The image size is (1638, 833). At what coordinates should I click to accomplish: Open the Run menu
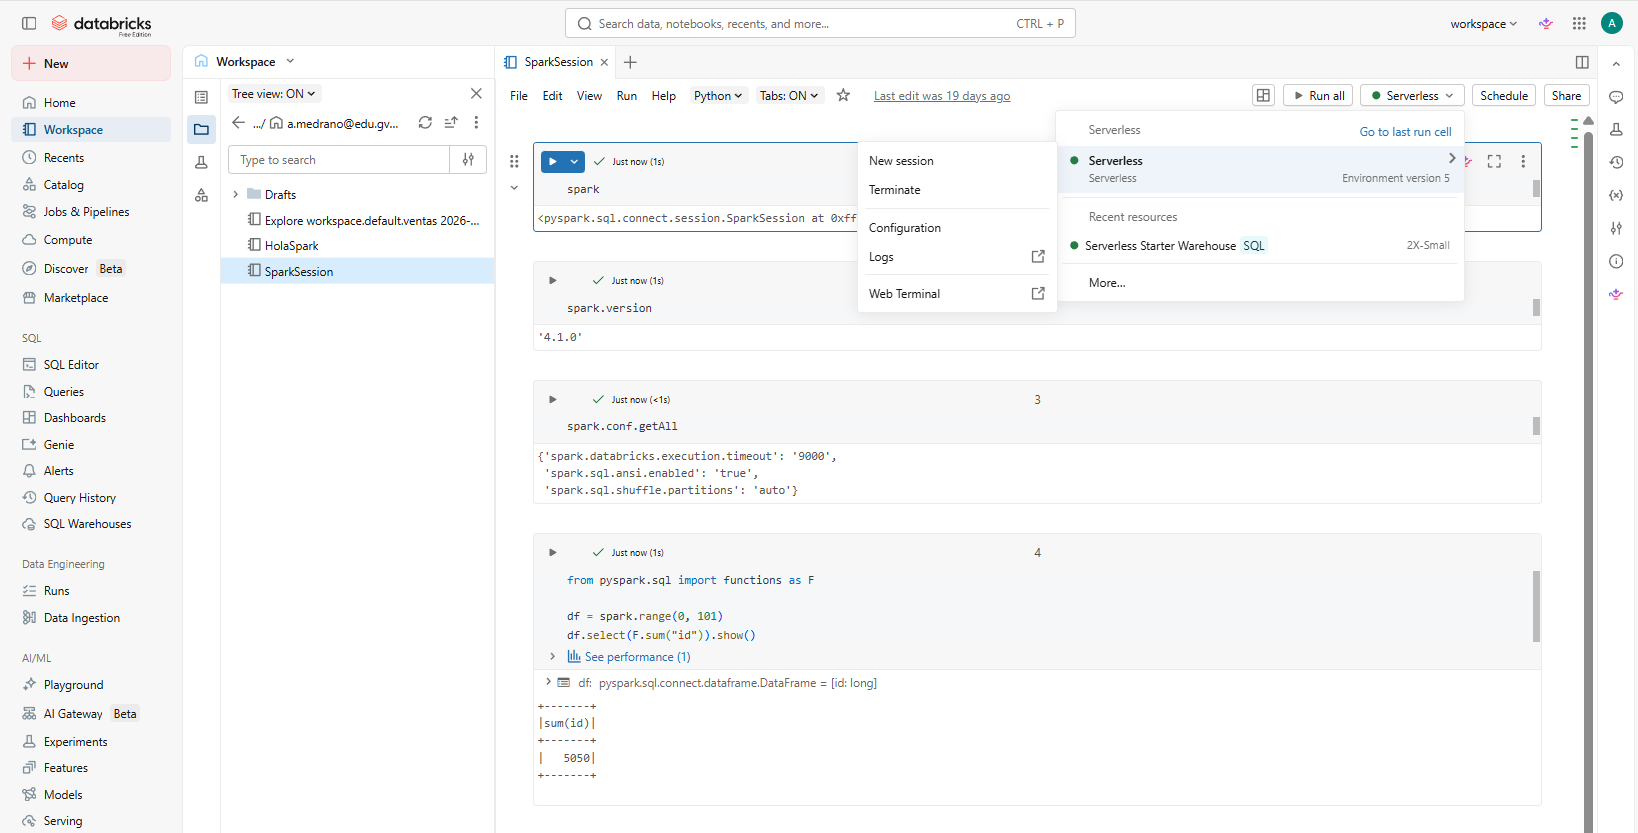point(627,96)
